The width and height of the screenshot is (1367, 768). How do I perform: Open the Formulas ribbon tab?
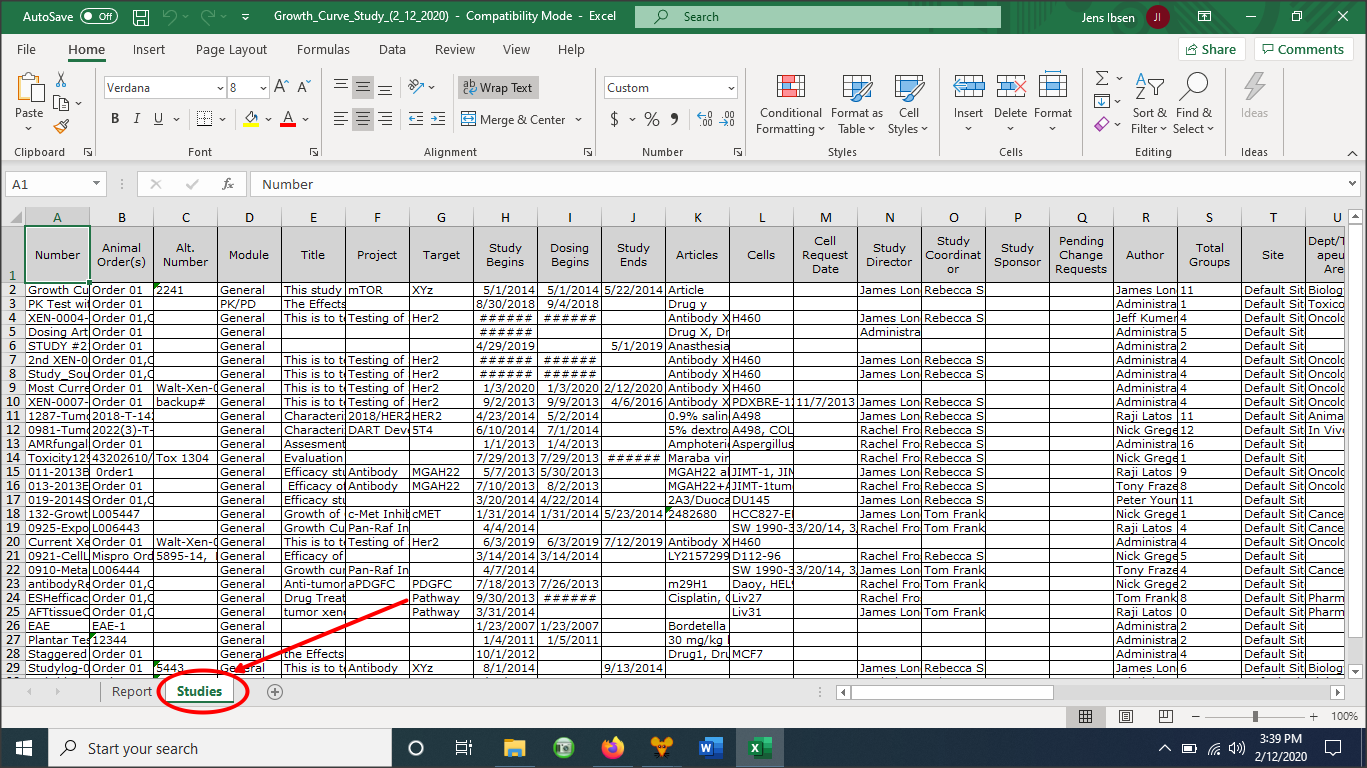click(x=323, y=50)
